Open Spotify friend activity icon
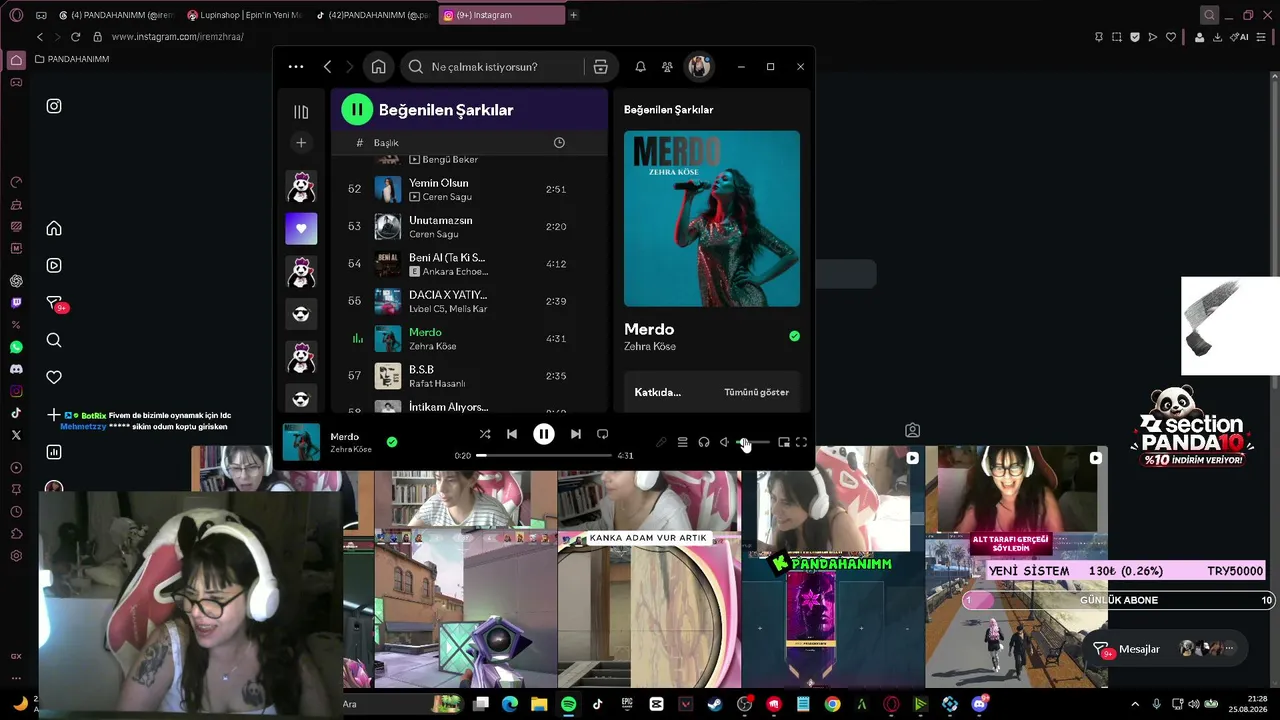This screenshot has width=1280, height=720. 667,67
